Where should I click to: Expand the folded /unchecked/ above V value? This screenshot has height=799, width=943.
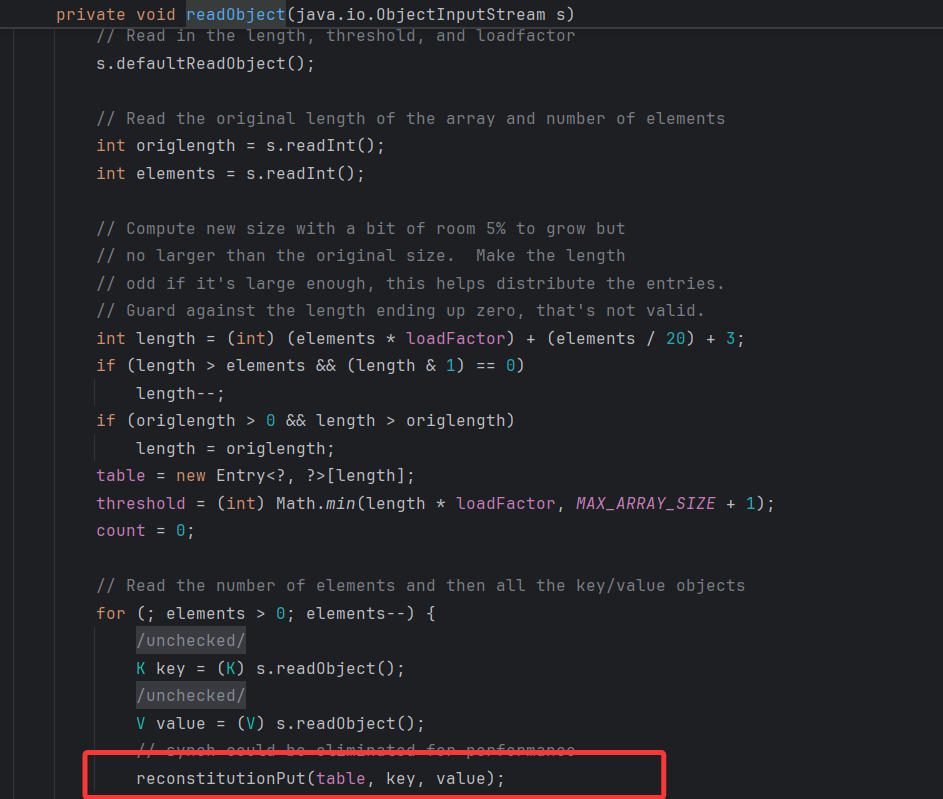pos(190,696)
